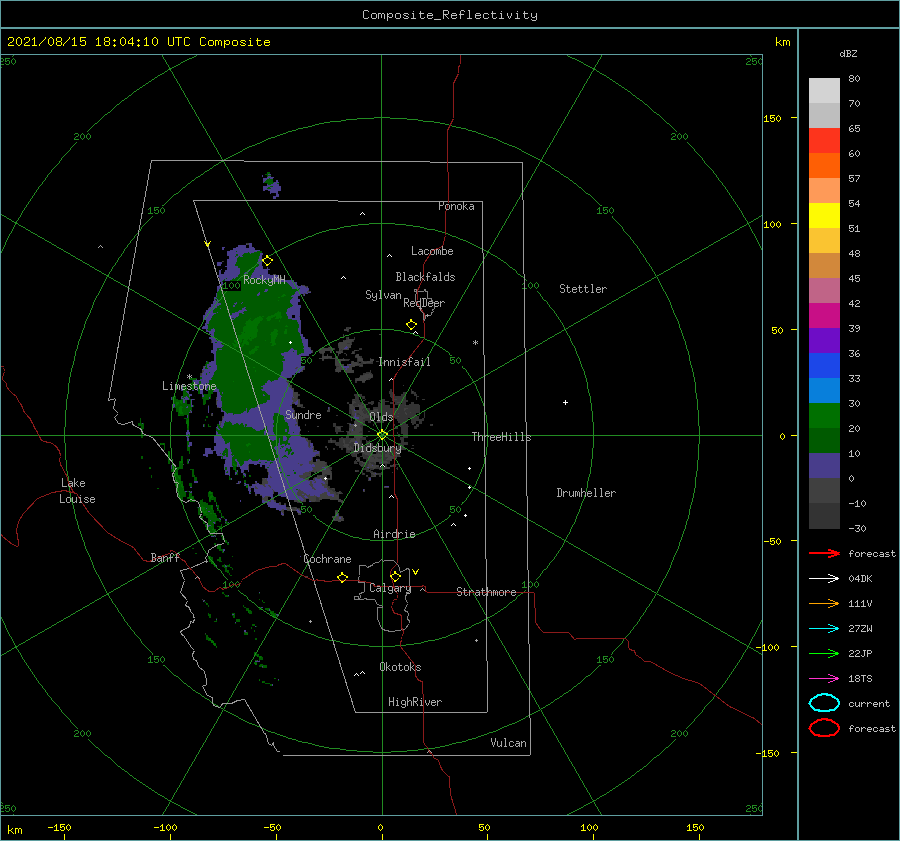The image size is (900, 841).
Task: Click the Limestone label
Action: [x=189, y=386]
